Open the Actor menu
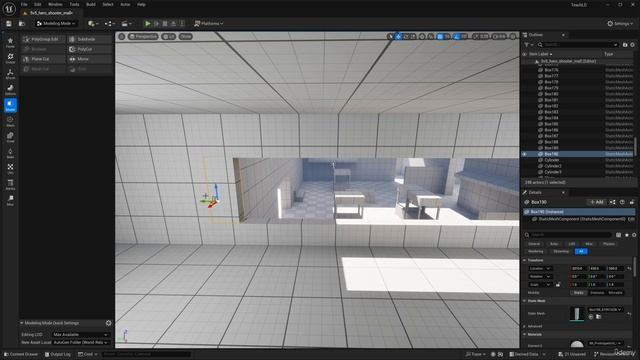Image resolution: width=640 pixels, height=360 pixels. (125, 4)
